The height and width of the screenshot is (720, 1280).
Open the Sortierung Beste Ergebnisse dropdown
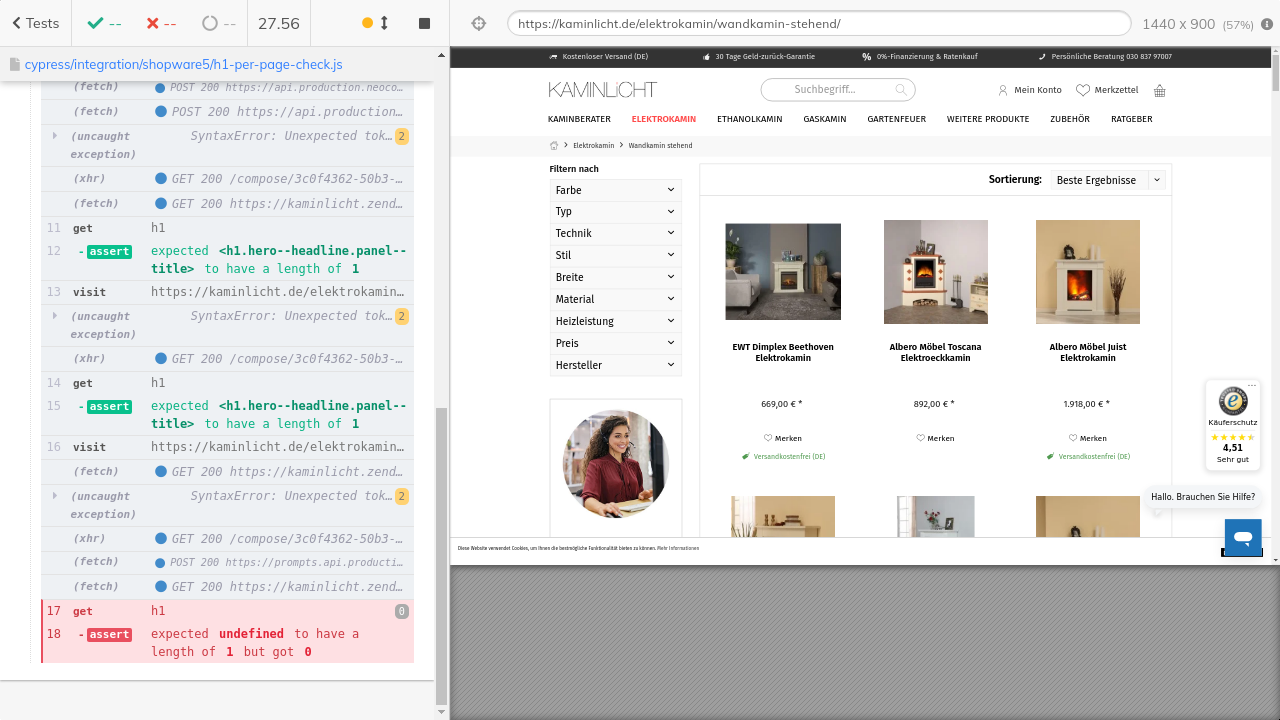(1108, 180)
